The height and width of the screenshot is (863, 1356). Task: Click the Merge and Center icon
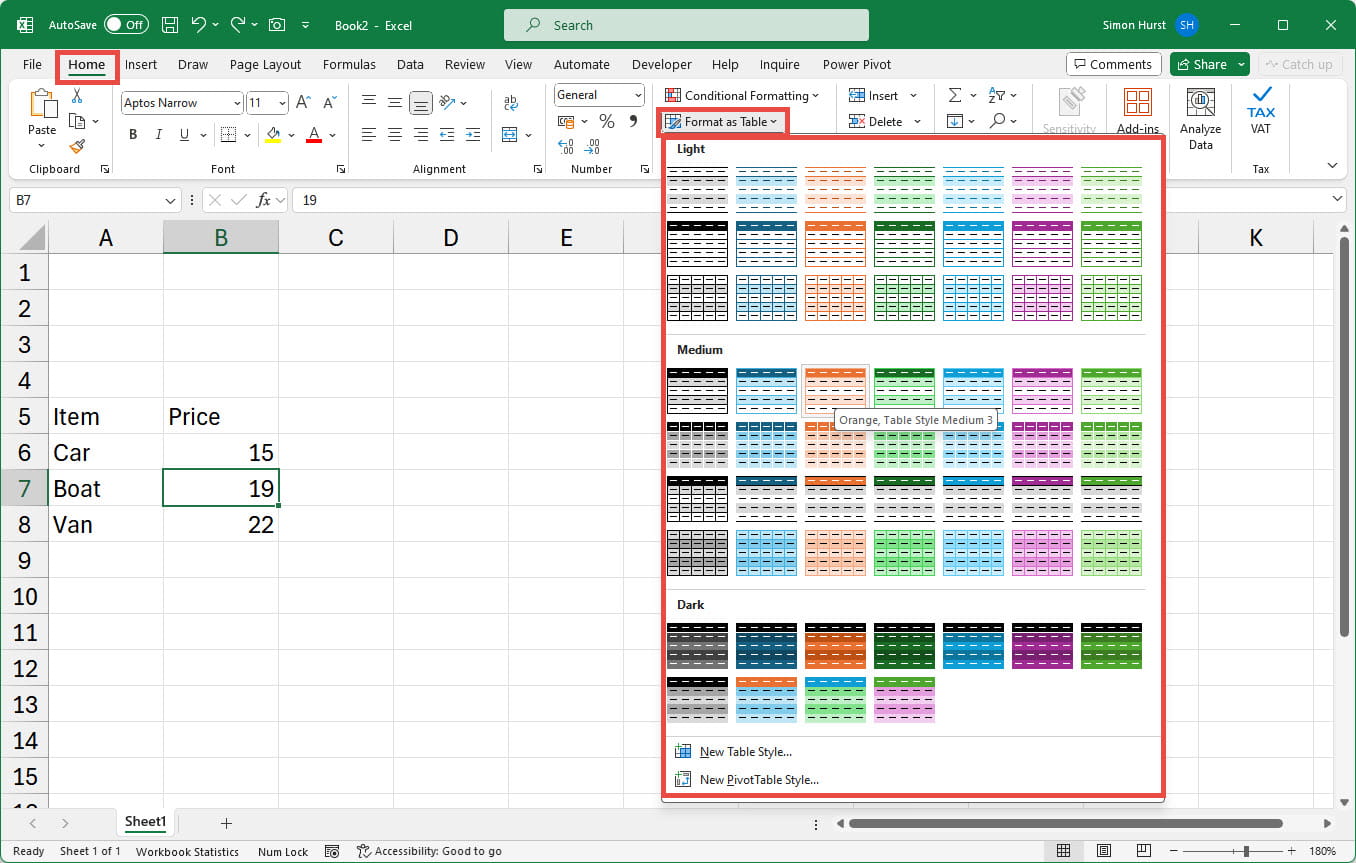pyautogui.click(x=511, y=134)
